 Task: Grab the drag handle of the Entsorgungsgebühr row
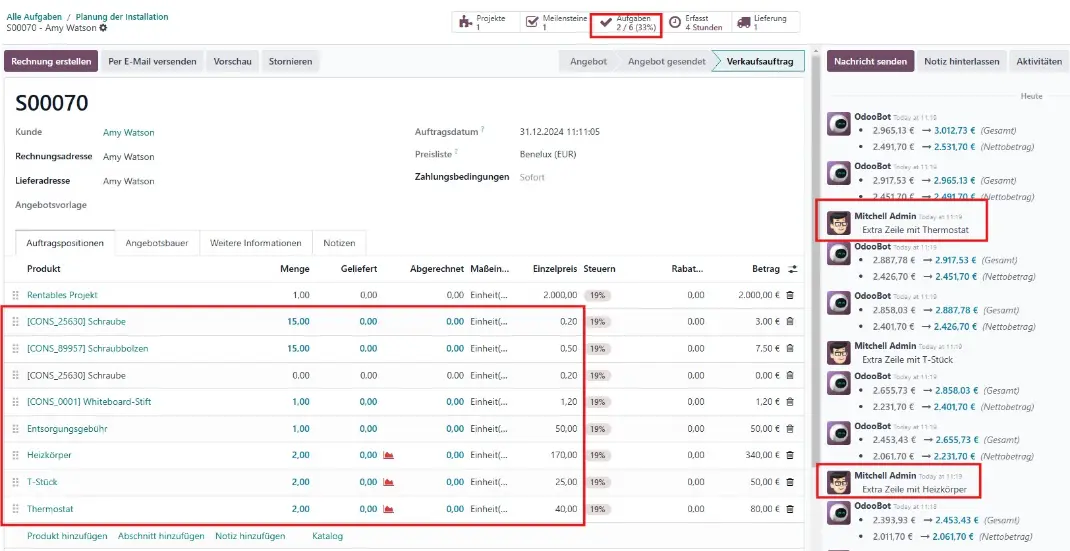15,429
